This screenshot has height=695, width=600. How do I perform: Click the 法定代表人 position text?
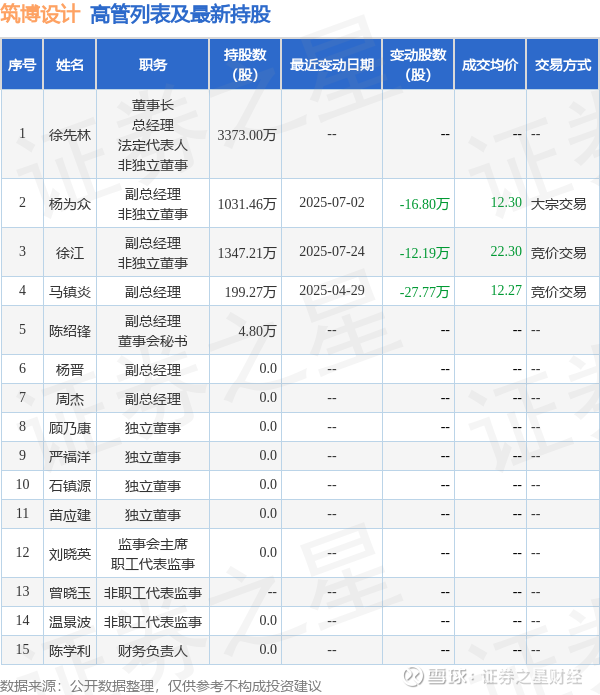[153, 145]
